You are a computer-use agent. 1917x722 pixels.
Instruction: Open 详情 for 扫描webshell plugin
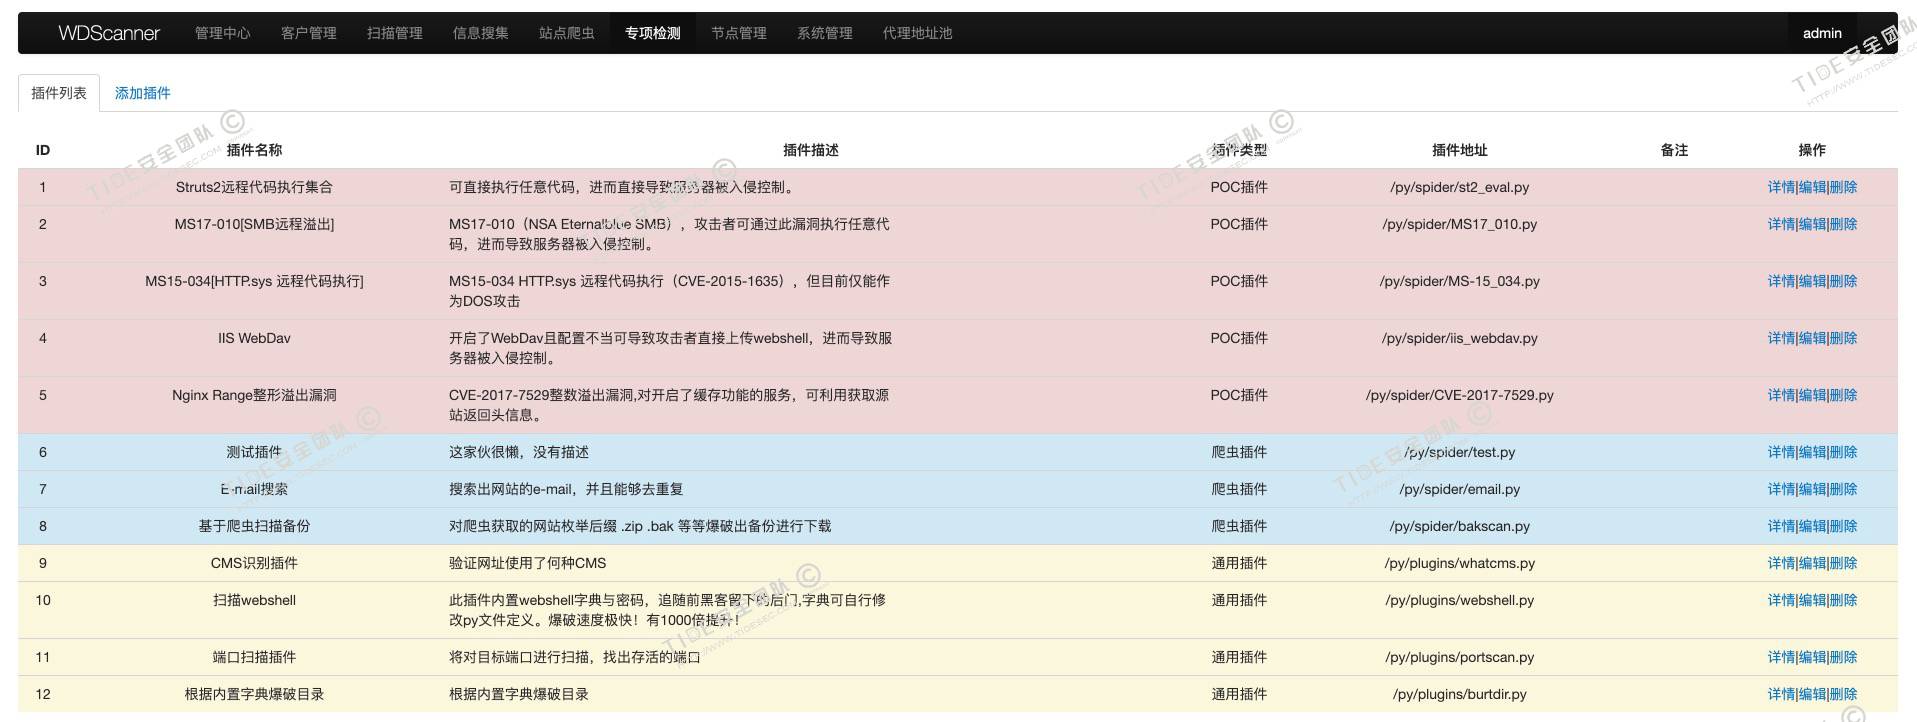[x=1781, y=600]
